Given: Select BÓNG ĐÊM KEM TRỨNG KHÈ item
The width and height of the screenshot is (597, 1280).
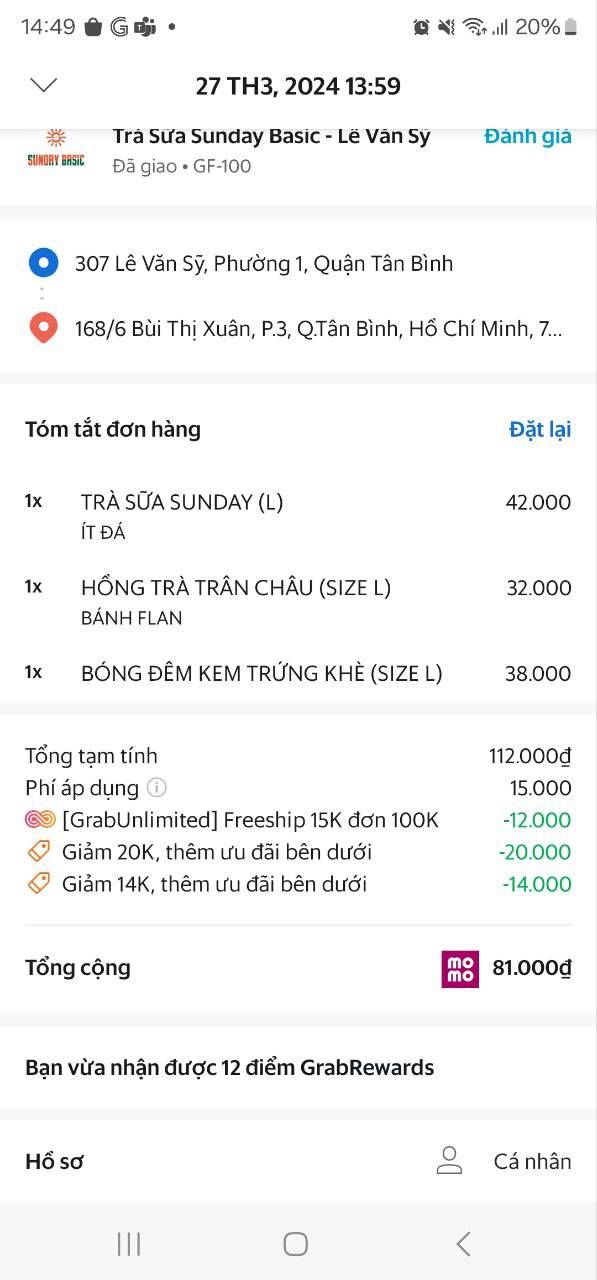Looking at the screenshot, I should (x=298, y=674).
